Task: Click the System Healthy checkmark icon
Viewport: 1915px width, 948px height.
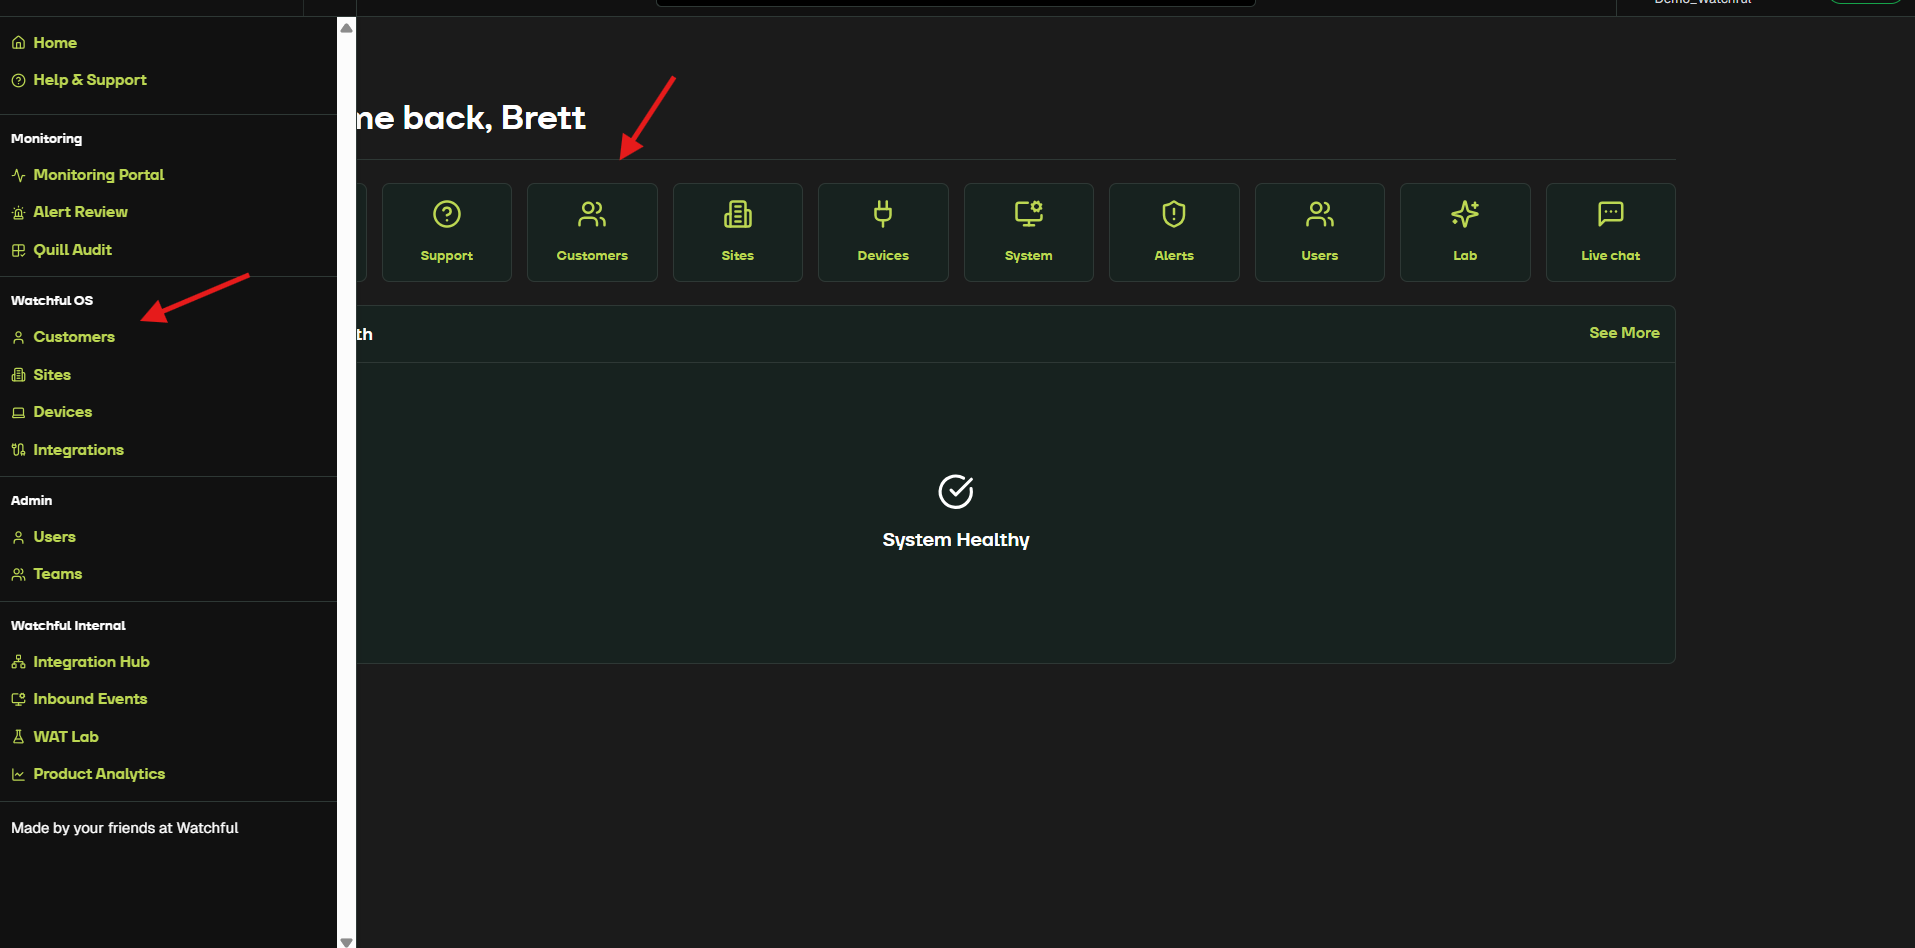Action: click(956, 492)
